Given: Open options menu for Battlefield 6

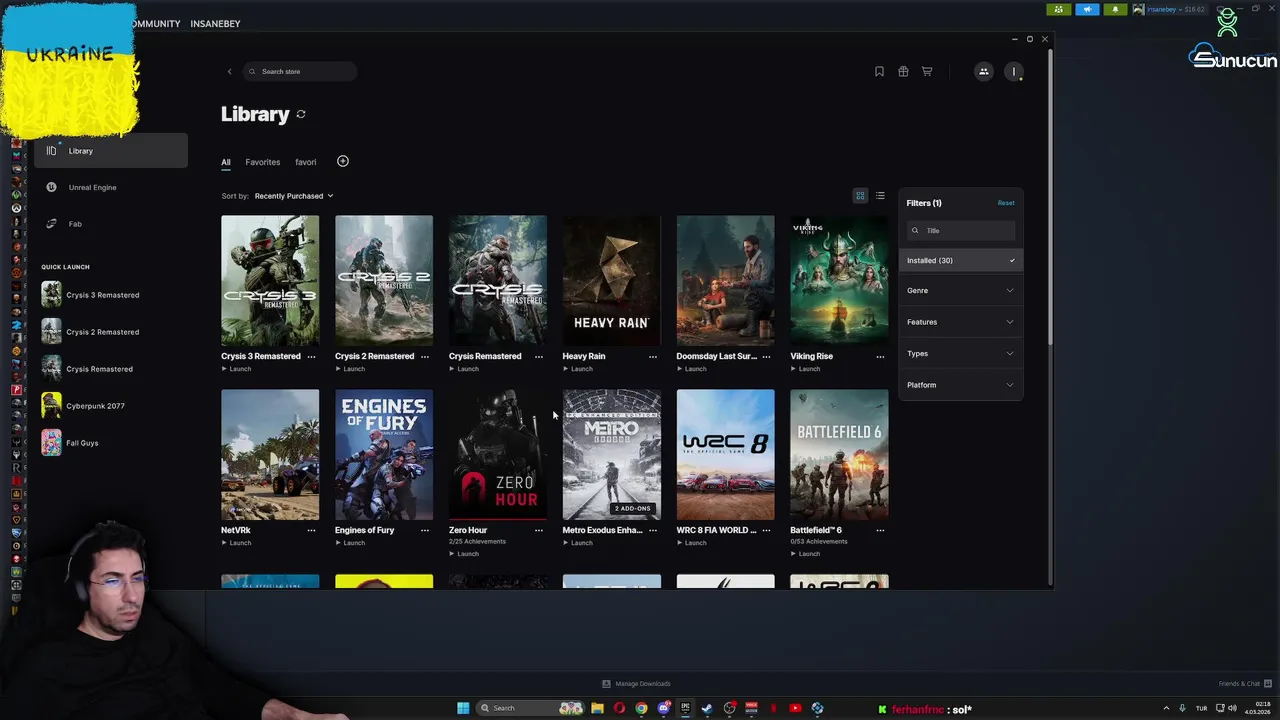Looking at the screenshot, I should pyautogui.click(x=880, y=530).
